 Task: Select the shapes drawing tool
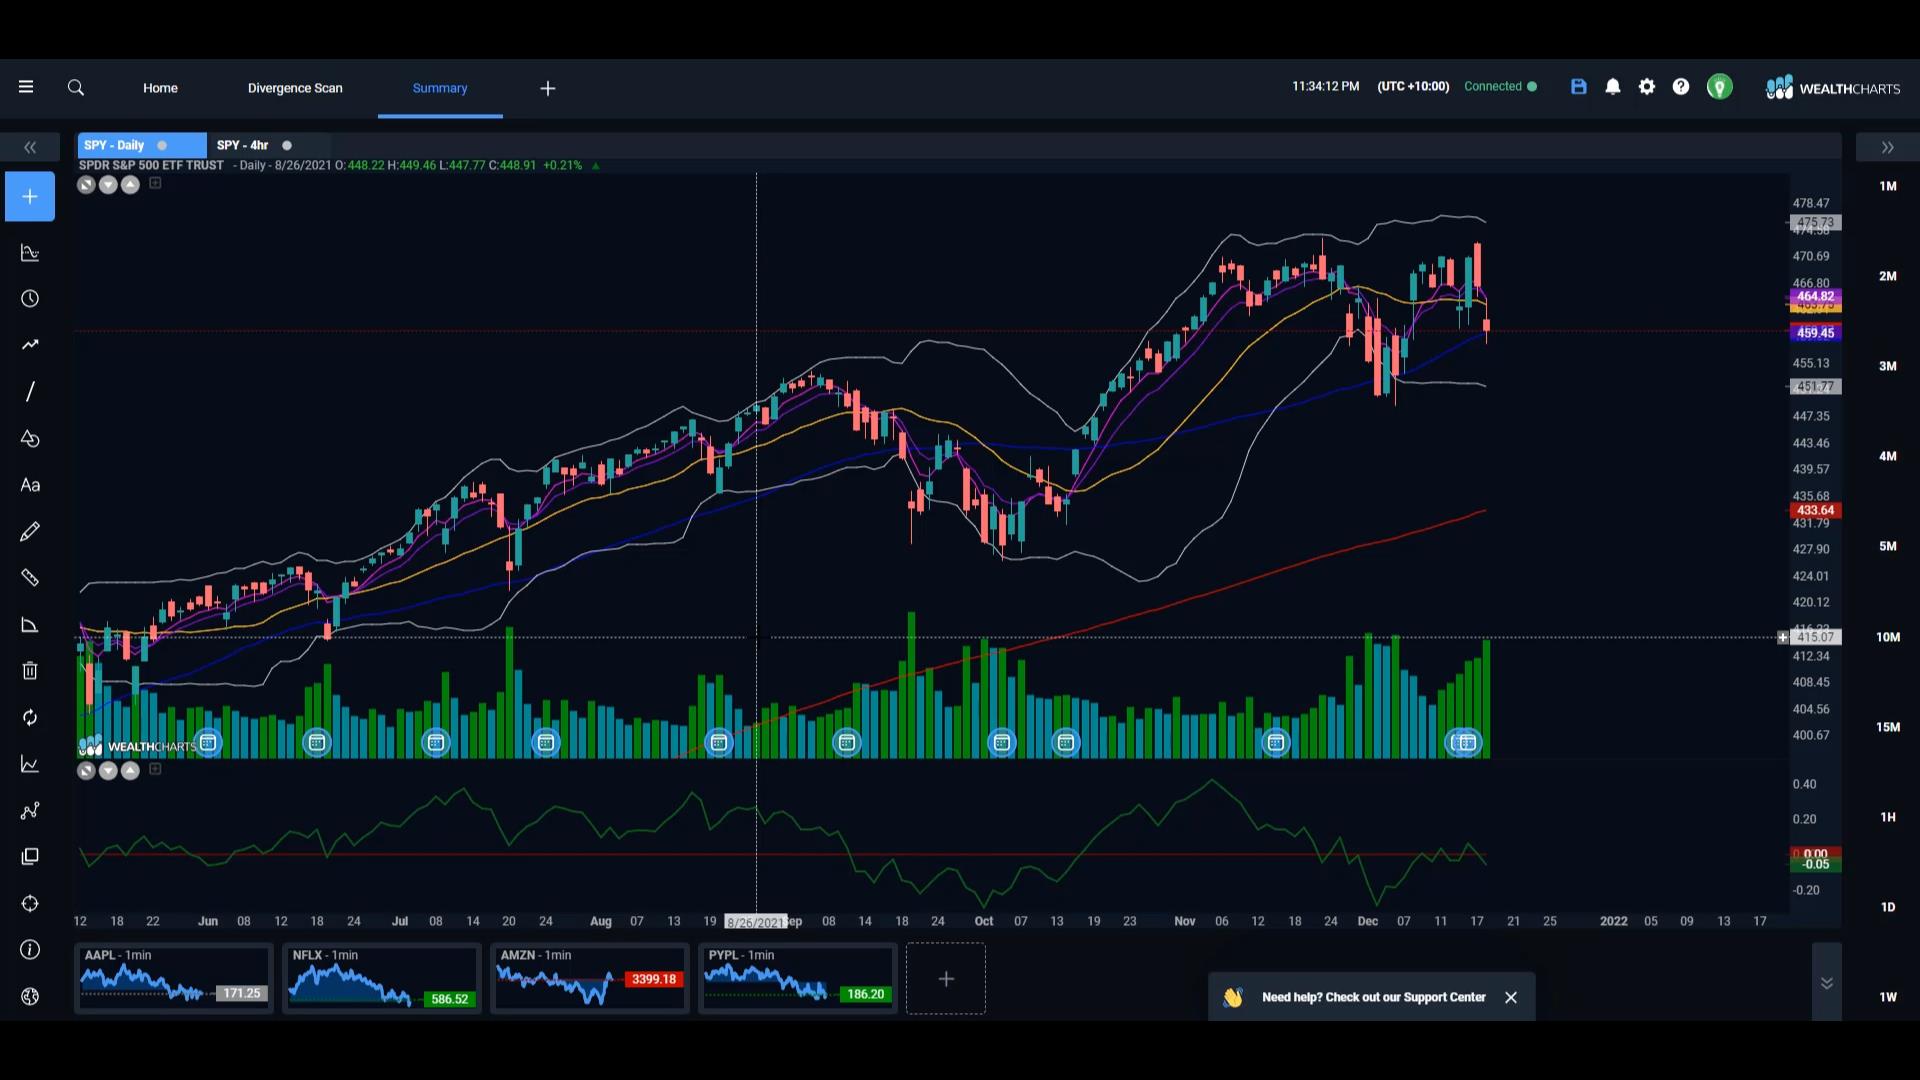[30, 439]
